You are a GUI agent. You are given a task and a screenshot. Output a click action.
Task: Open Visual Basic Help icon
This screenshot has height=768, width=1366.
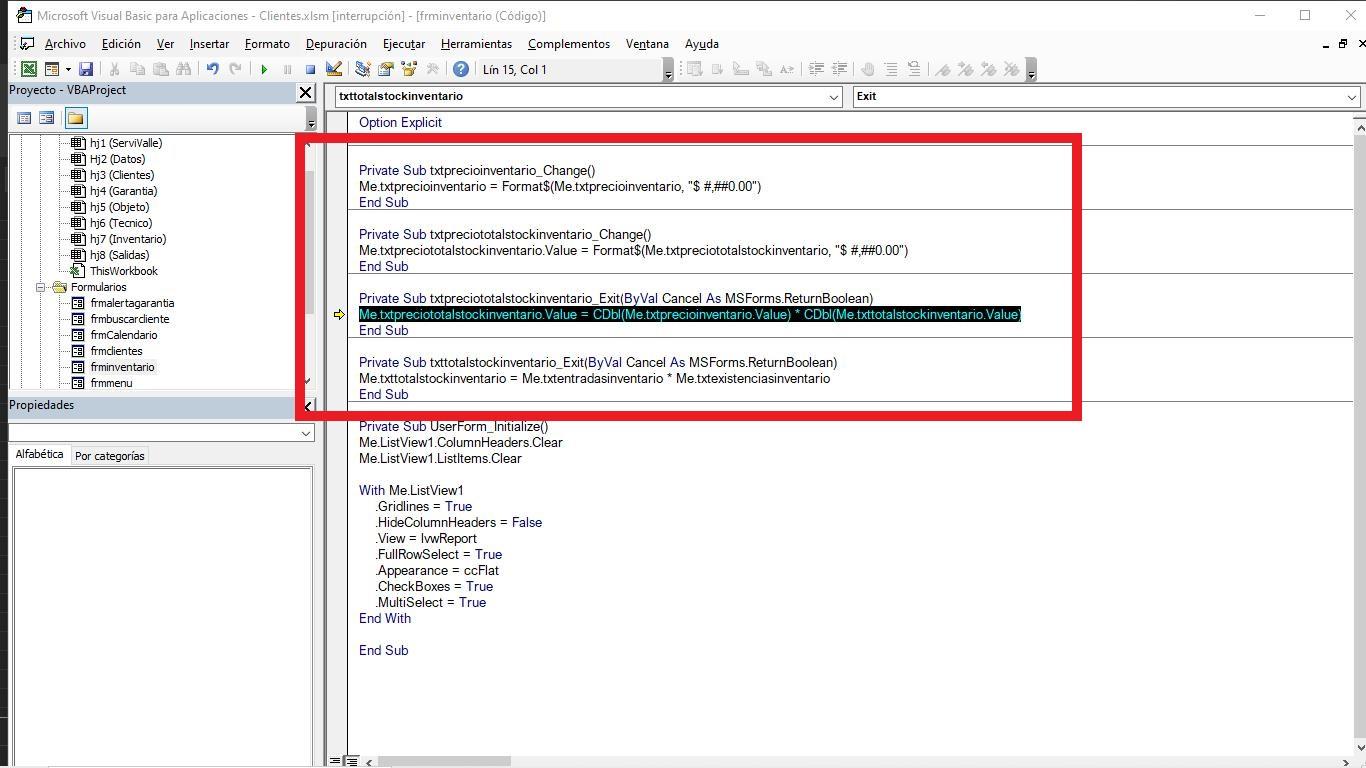[460, 69]
